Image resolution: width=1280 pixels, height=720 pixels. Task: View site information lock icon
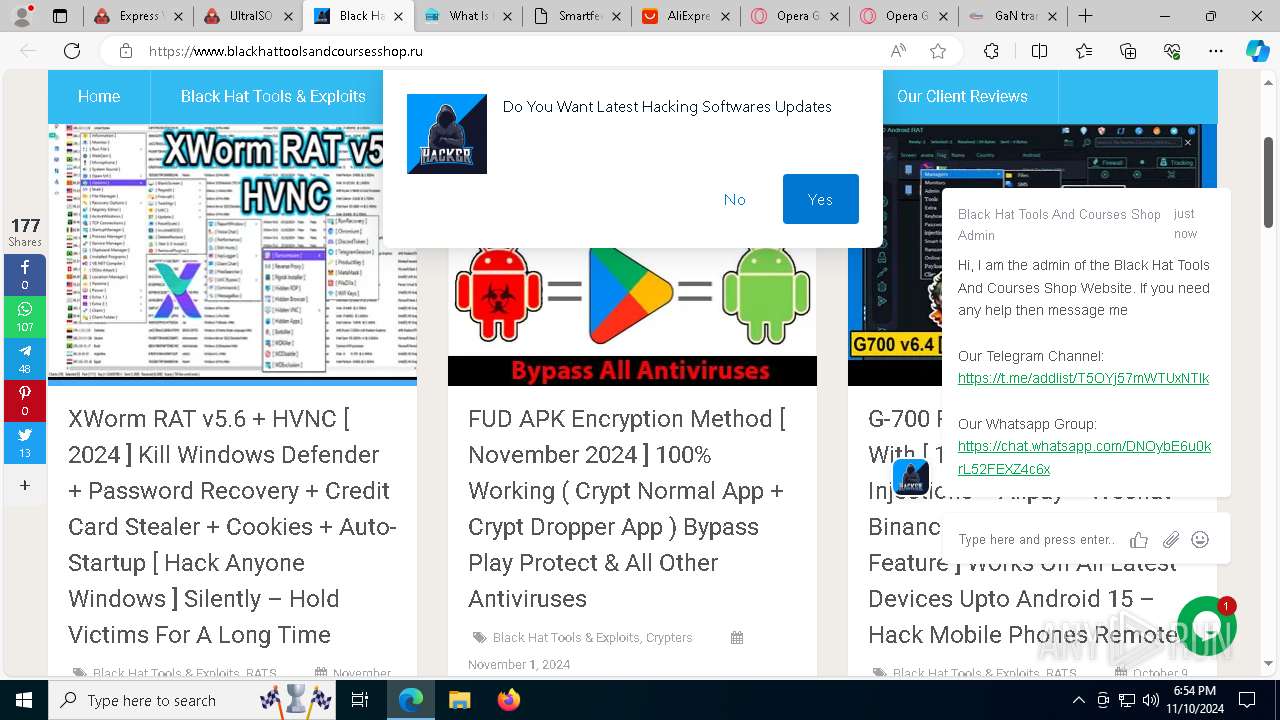125,51
